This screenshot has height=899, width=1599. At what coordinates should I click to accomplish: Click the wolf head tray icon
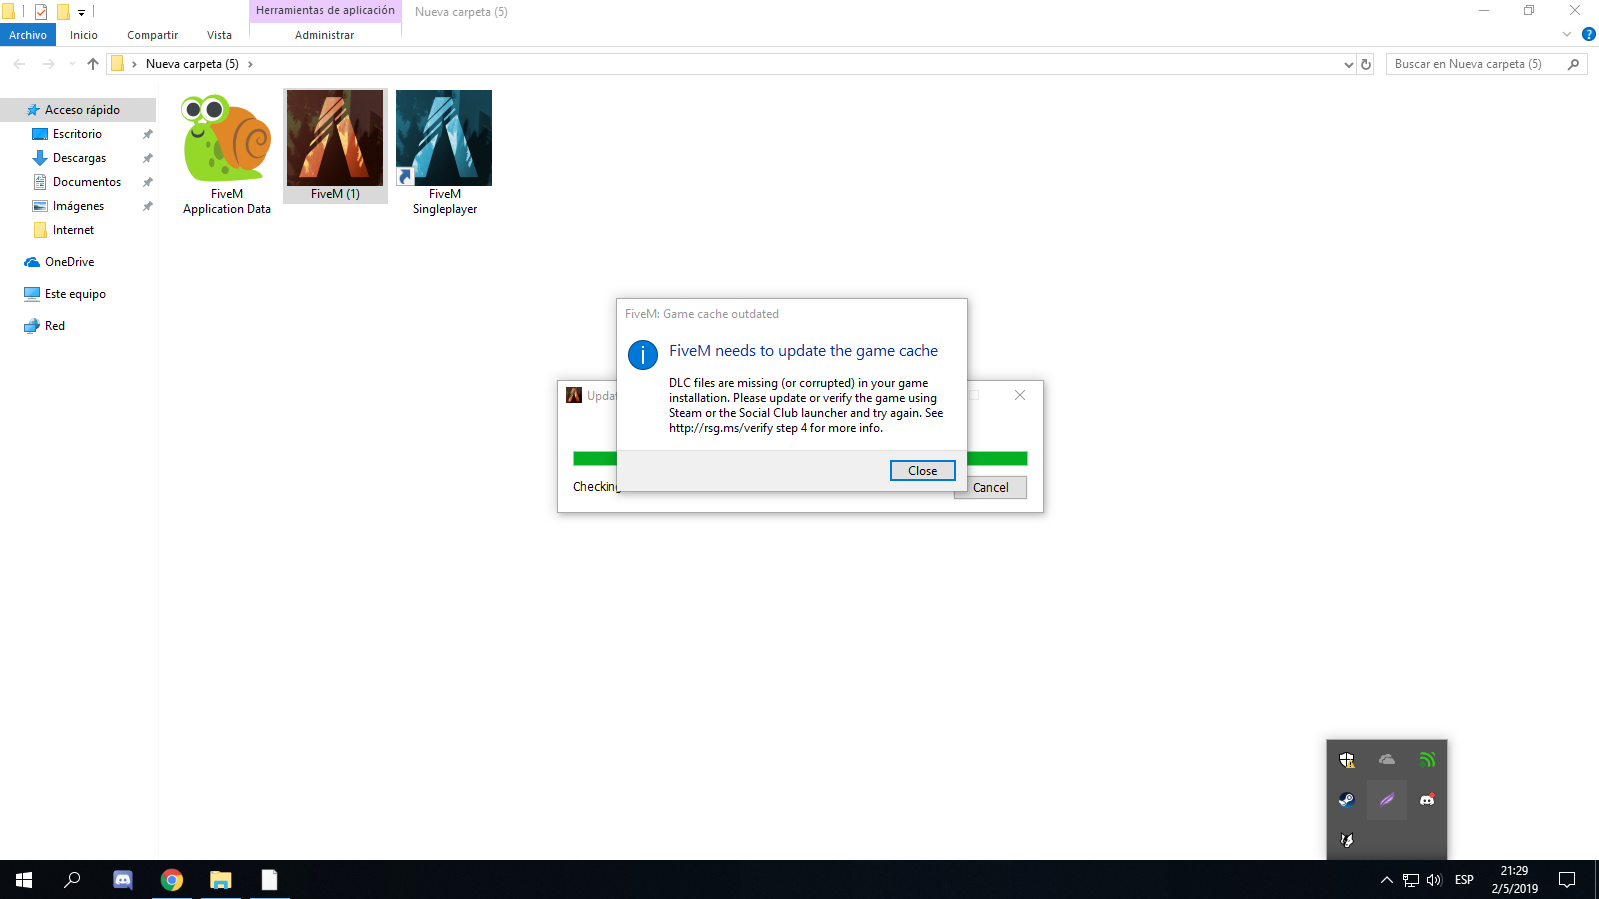coord(1347,840)
